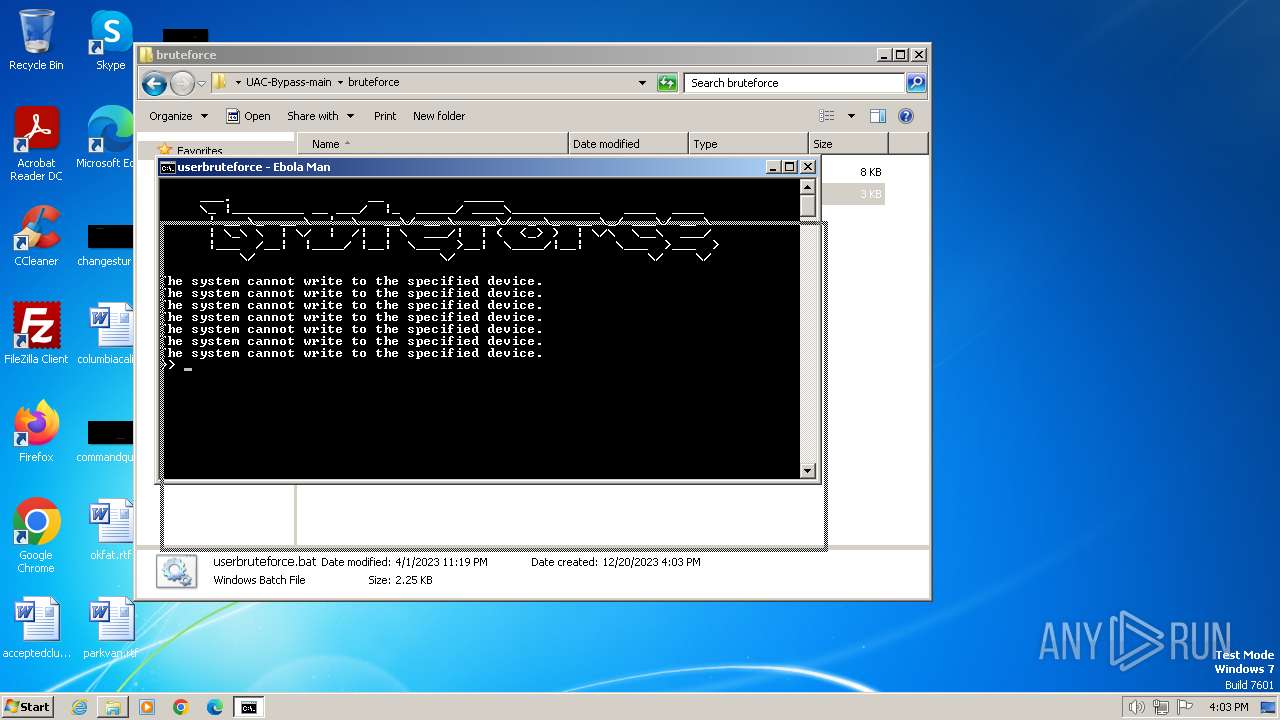Click userbruteforce.bat name in details pane
This screenshot has height=720, width=1280.
pyautogui.click(x=265, y=562)
